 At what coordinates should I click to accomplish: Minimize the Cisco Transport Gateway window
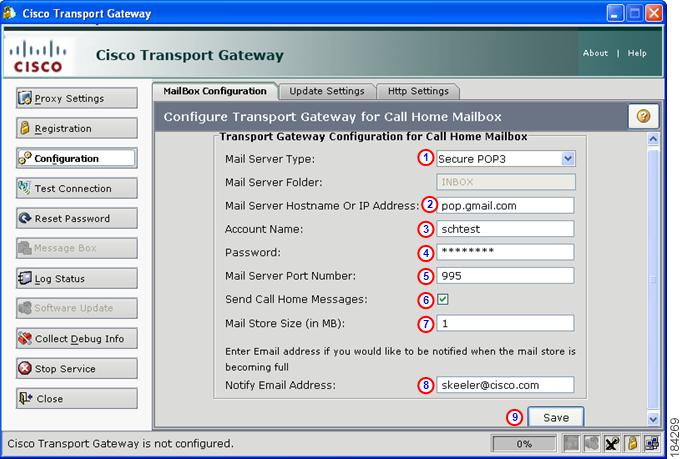coord(615,14)
